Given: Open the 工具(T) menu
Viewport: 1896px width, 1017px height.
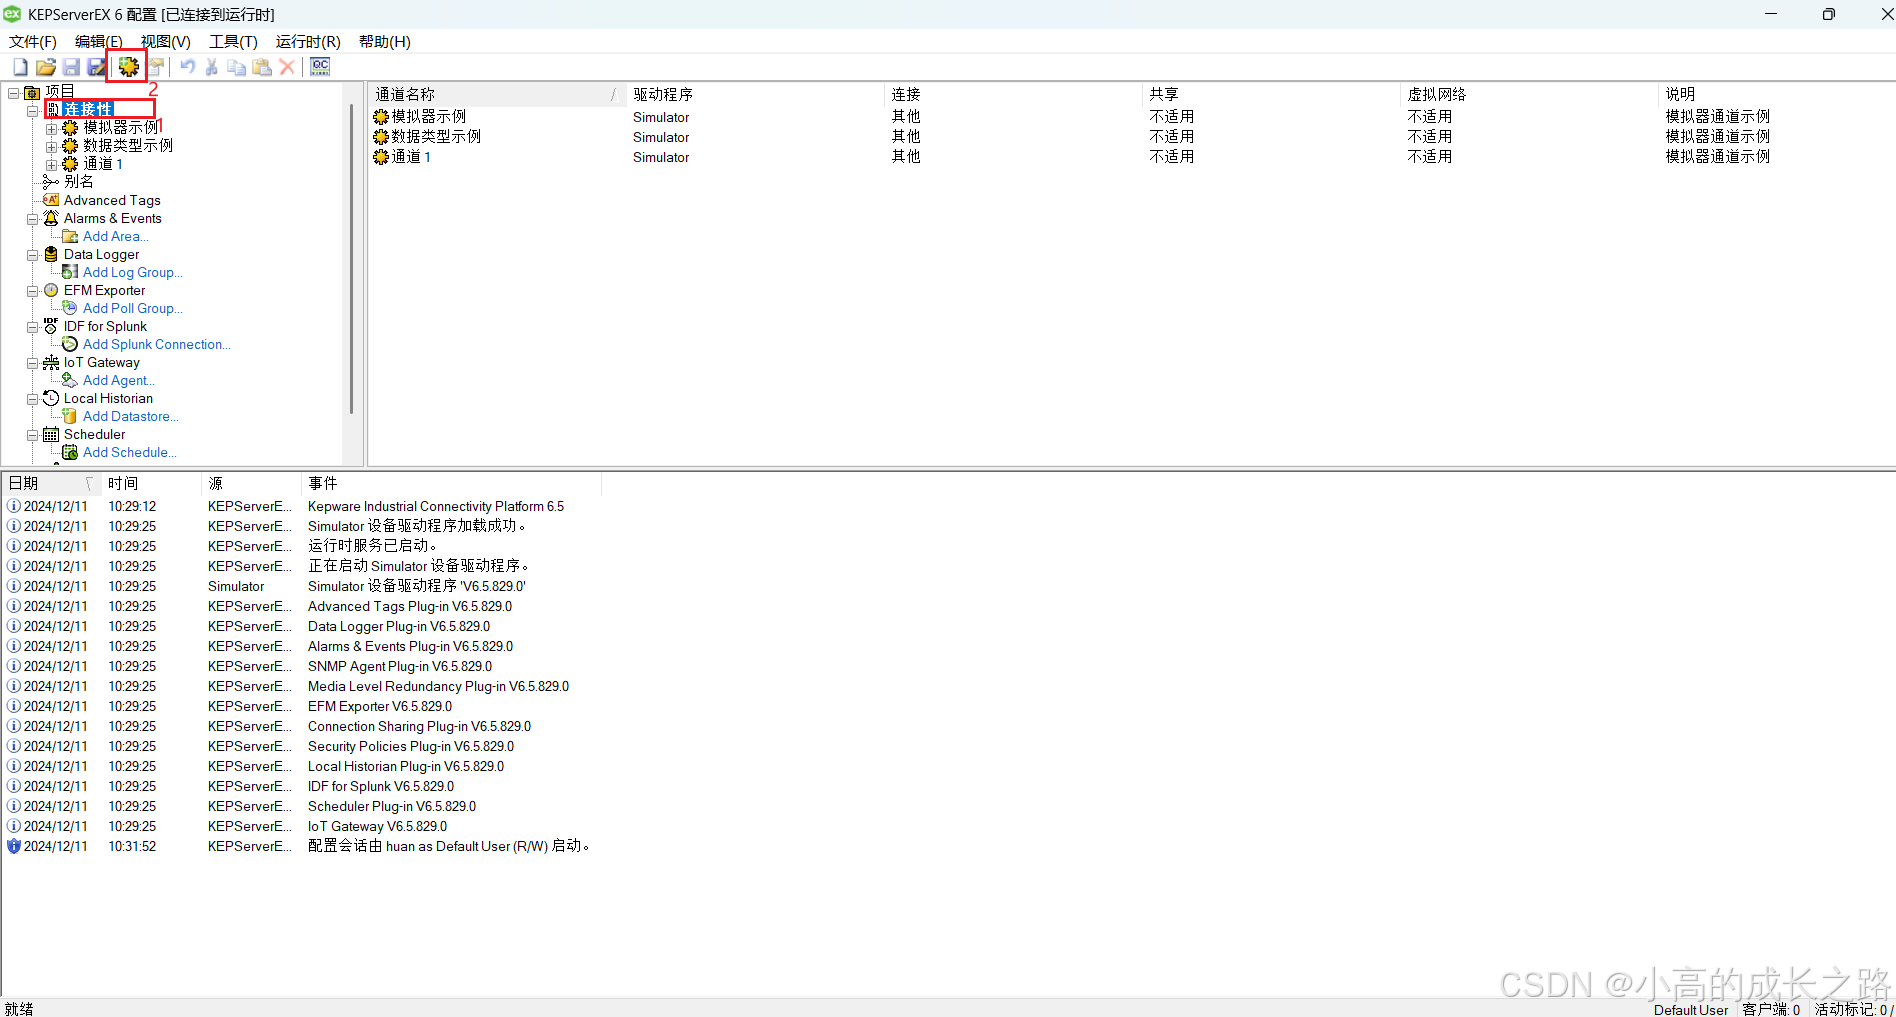Looking at the screenshot, I should pos(233,41).
